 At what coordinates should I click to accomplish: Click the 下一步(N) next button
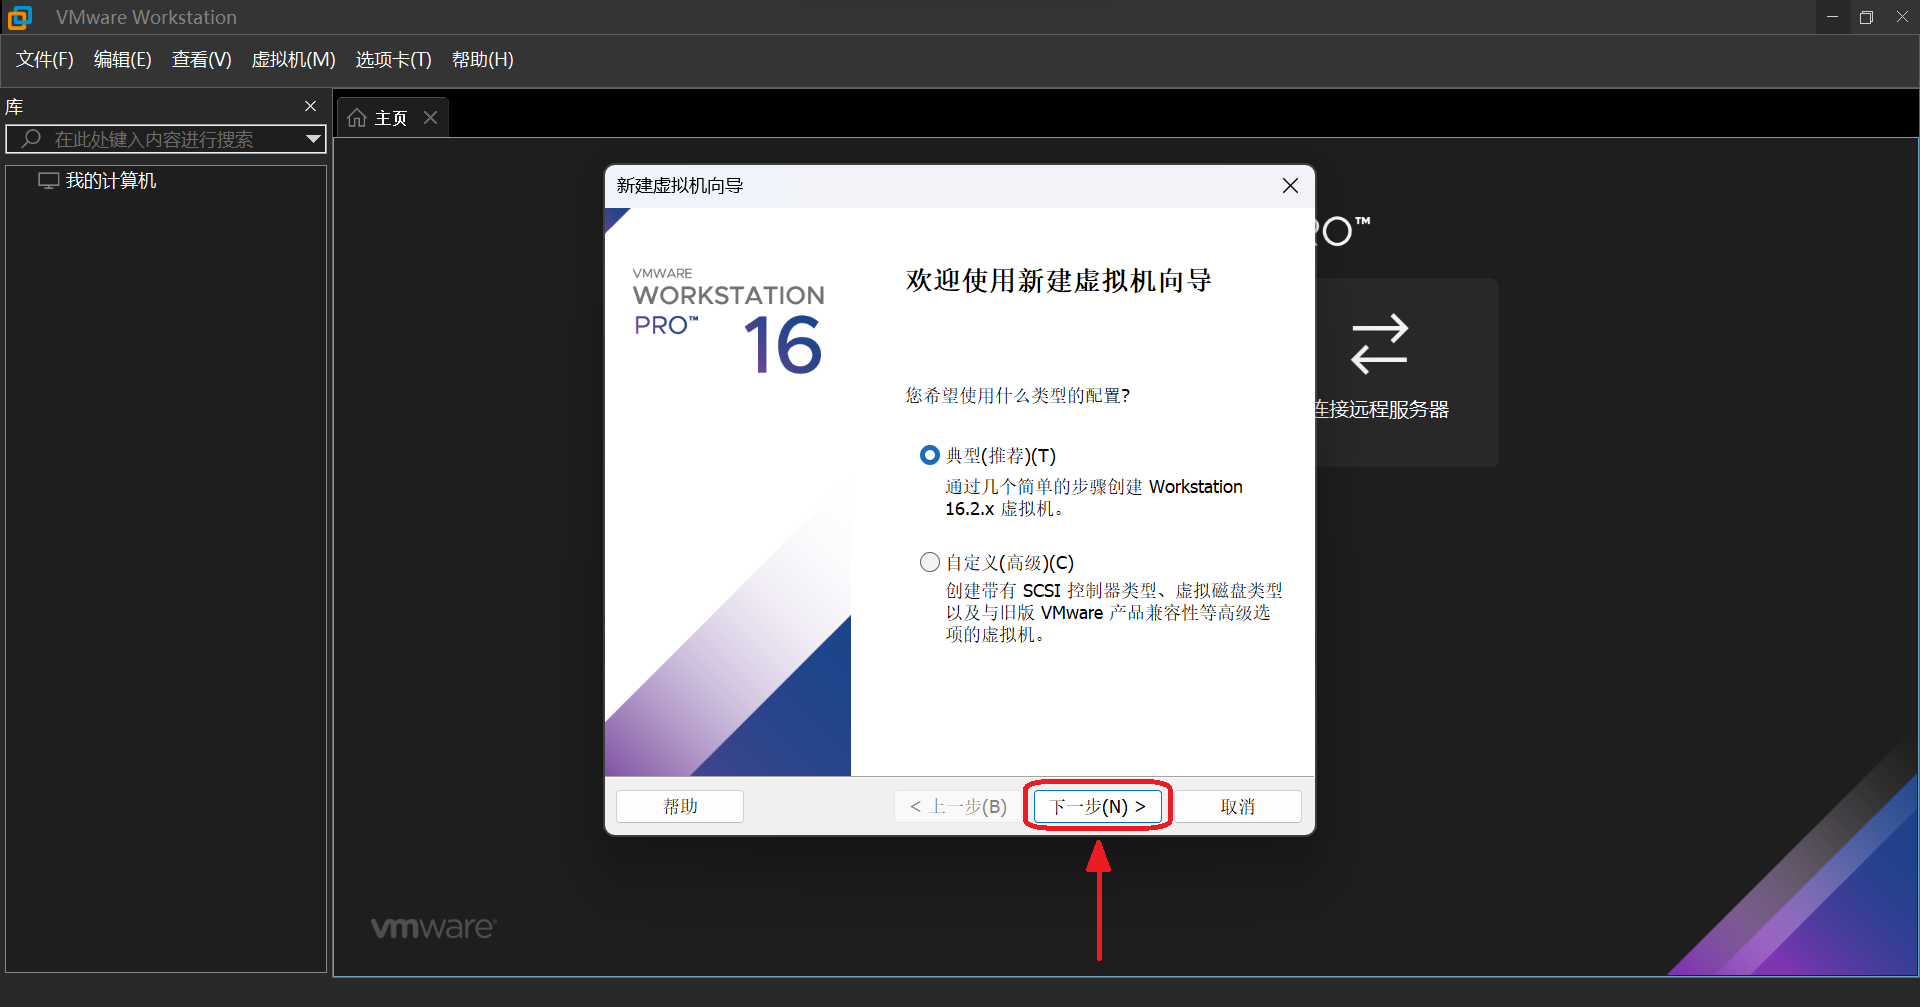coord(1098,807)
